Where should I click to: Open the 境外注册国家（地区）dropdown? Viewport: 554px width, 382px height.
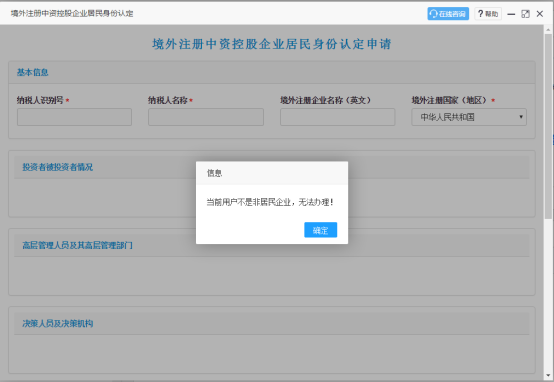[x=469, y=117]
